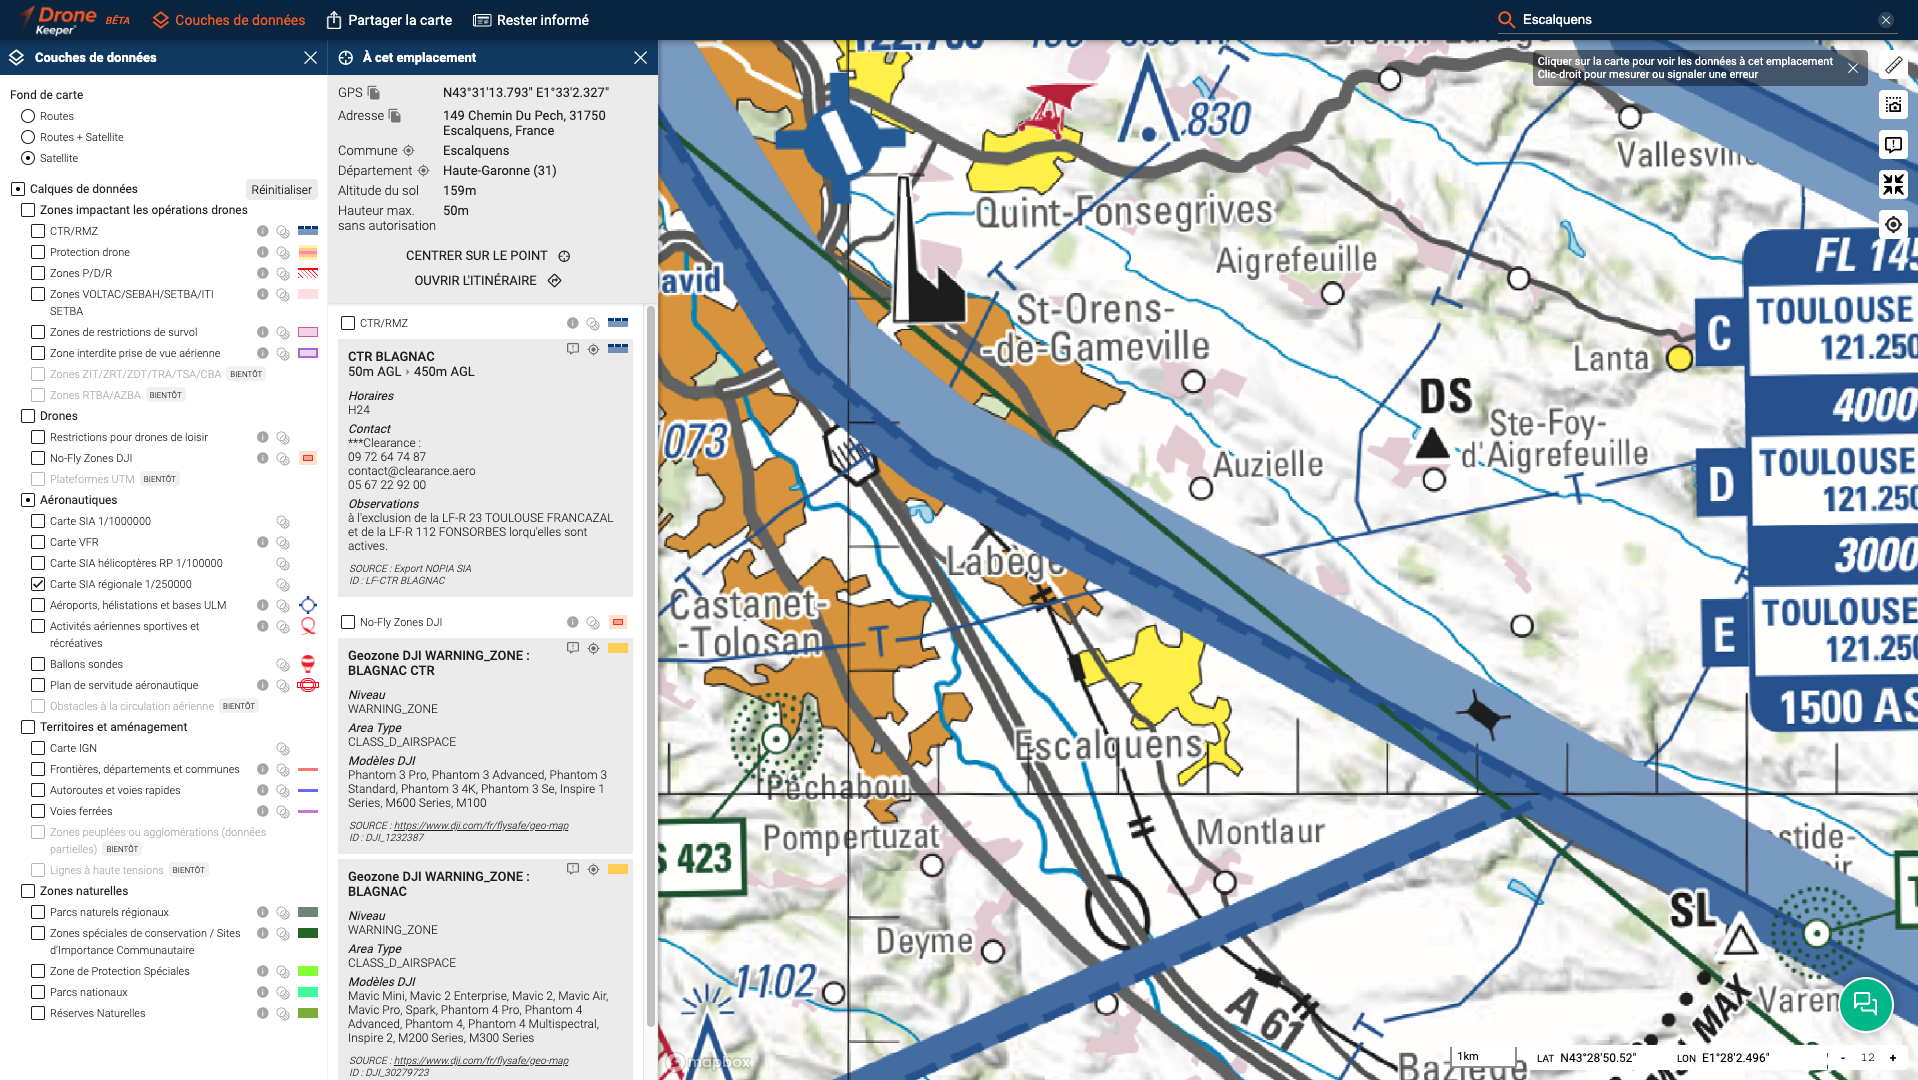Click OUVRIR L'ITINÉRAIRE

[x=488, y=281]
